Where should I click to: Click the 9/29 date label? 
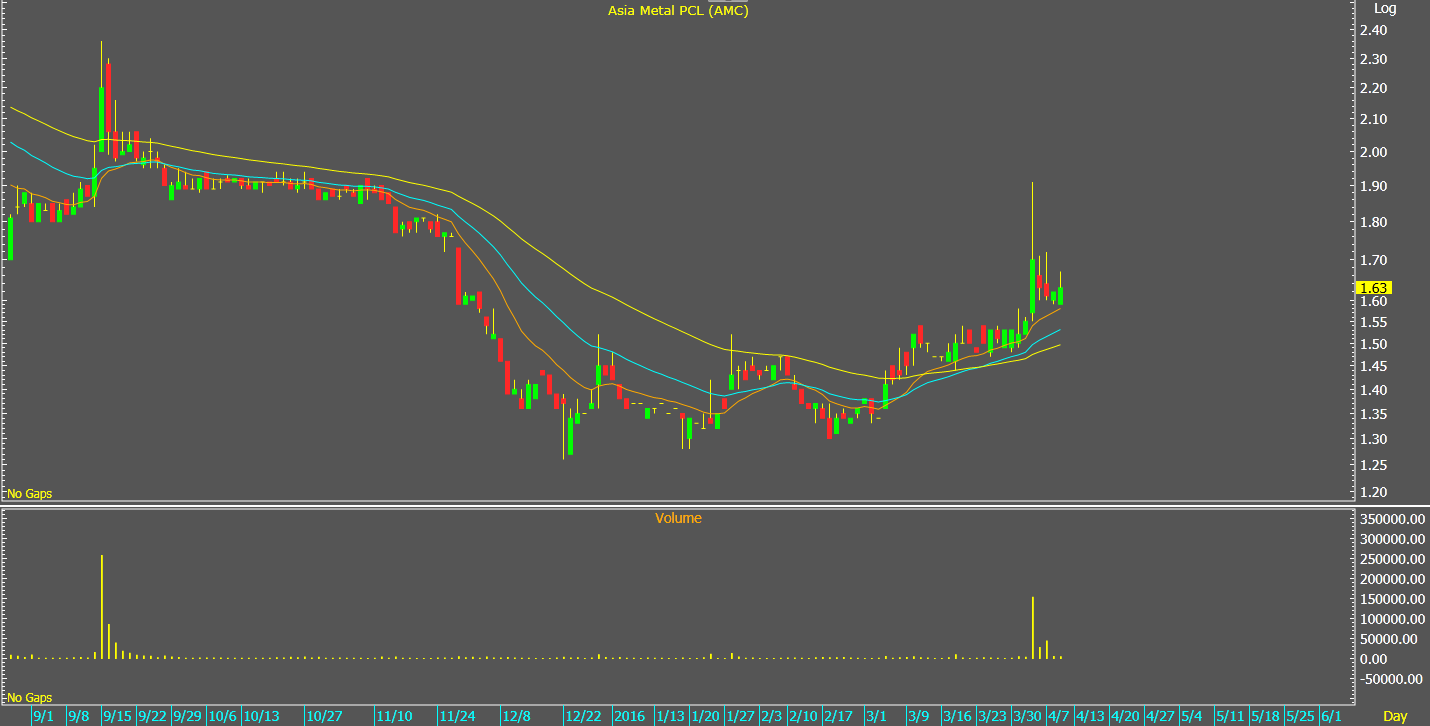tap(188, 717)
